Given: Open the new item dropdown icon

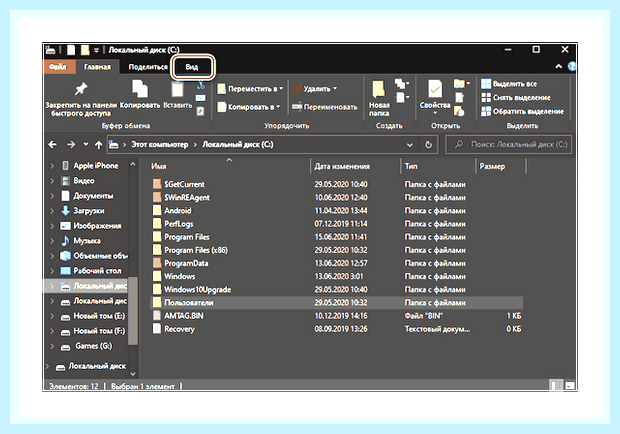Looking at the screenshot, I should tap(402, 84).
